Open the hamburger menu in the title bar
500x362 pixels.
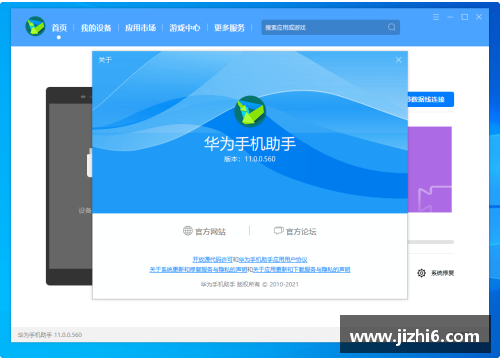436,17
